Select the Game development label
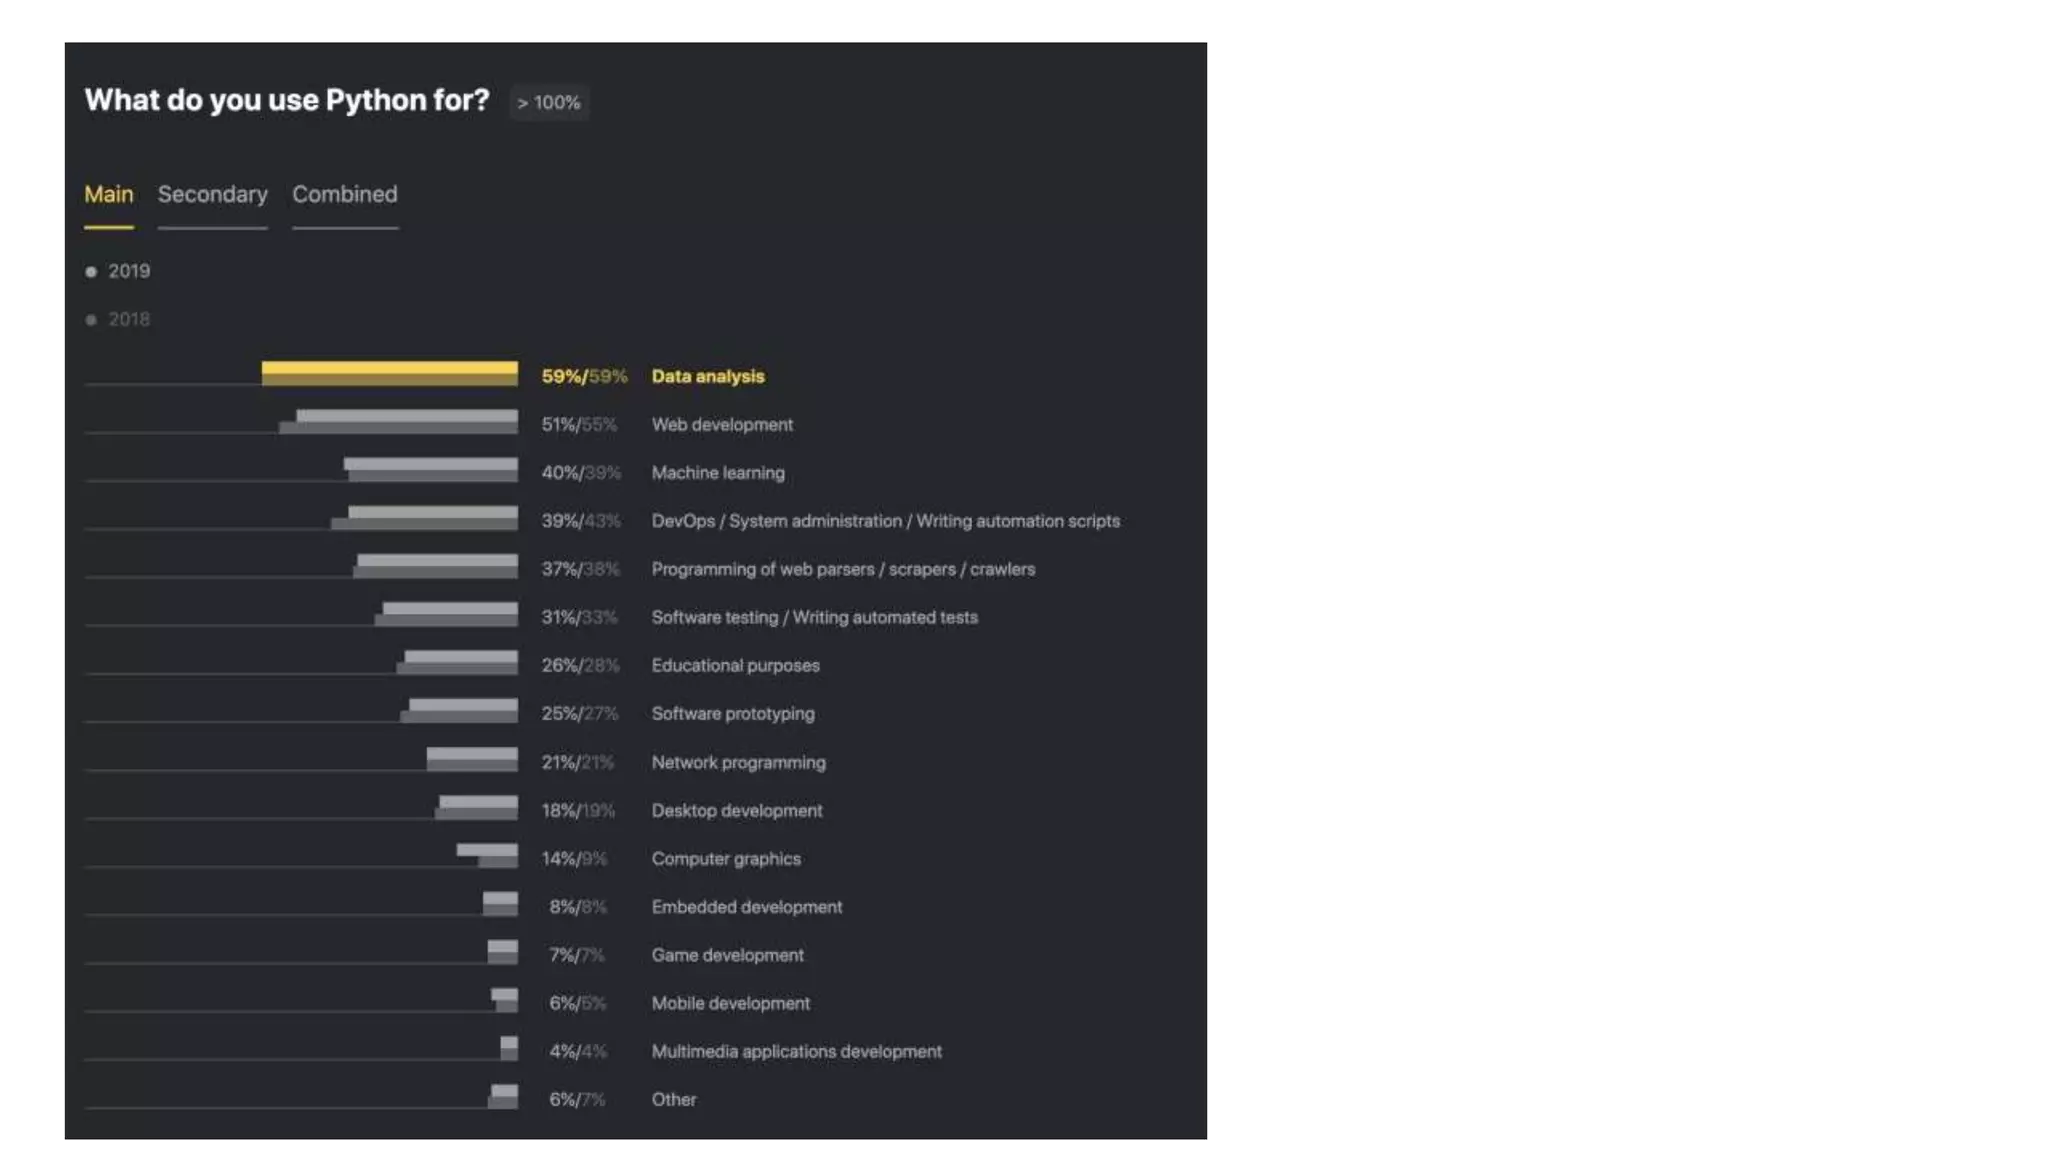Screen dimensions: 2048x1152 click(x=728, y=955)
